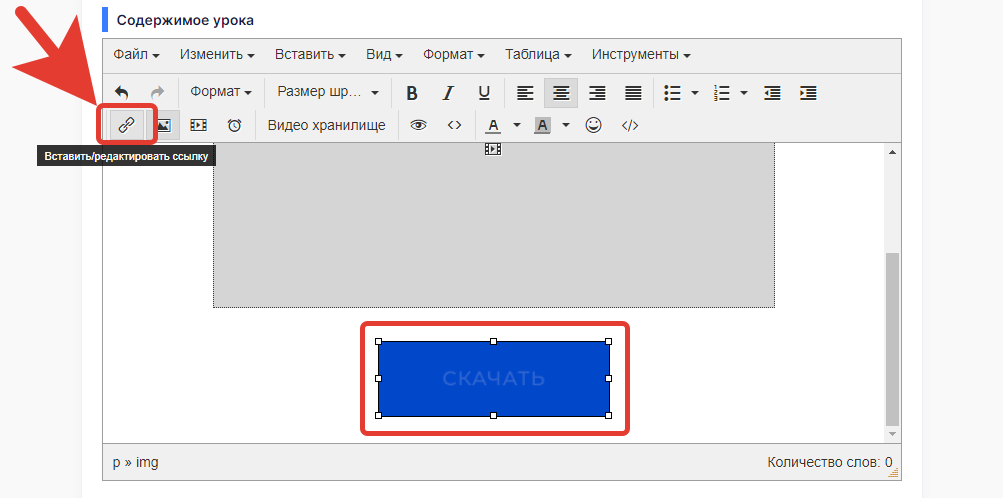1003x498 pixels.
Task: Click the editor resize grip handle
Action: point(895,473)
